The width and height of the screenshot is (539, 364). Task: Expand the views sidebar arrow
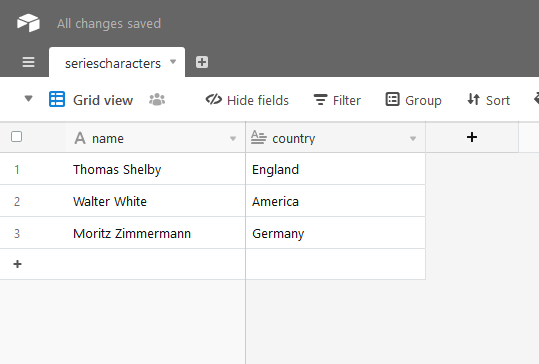pyautogui.click(x=29, y=99)
